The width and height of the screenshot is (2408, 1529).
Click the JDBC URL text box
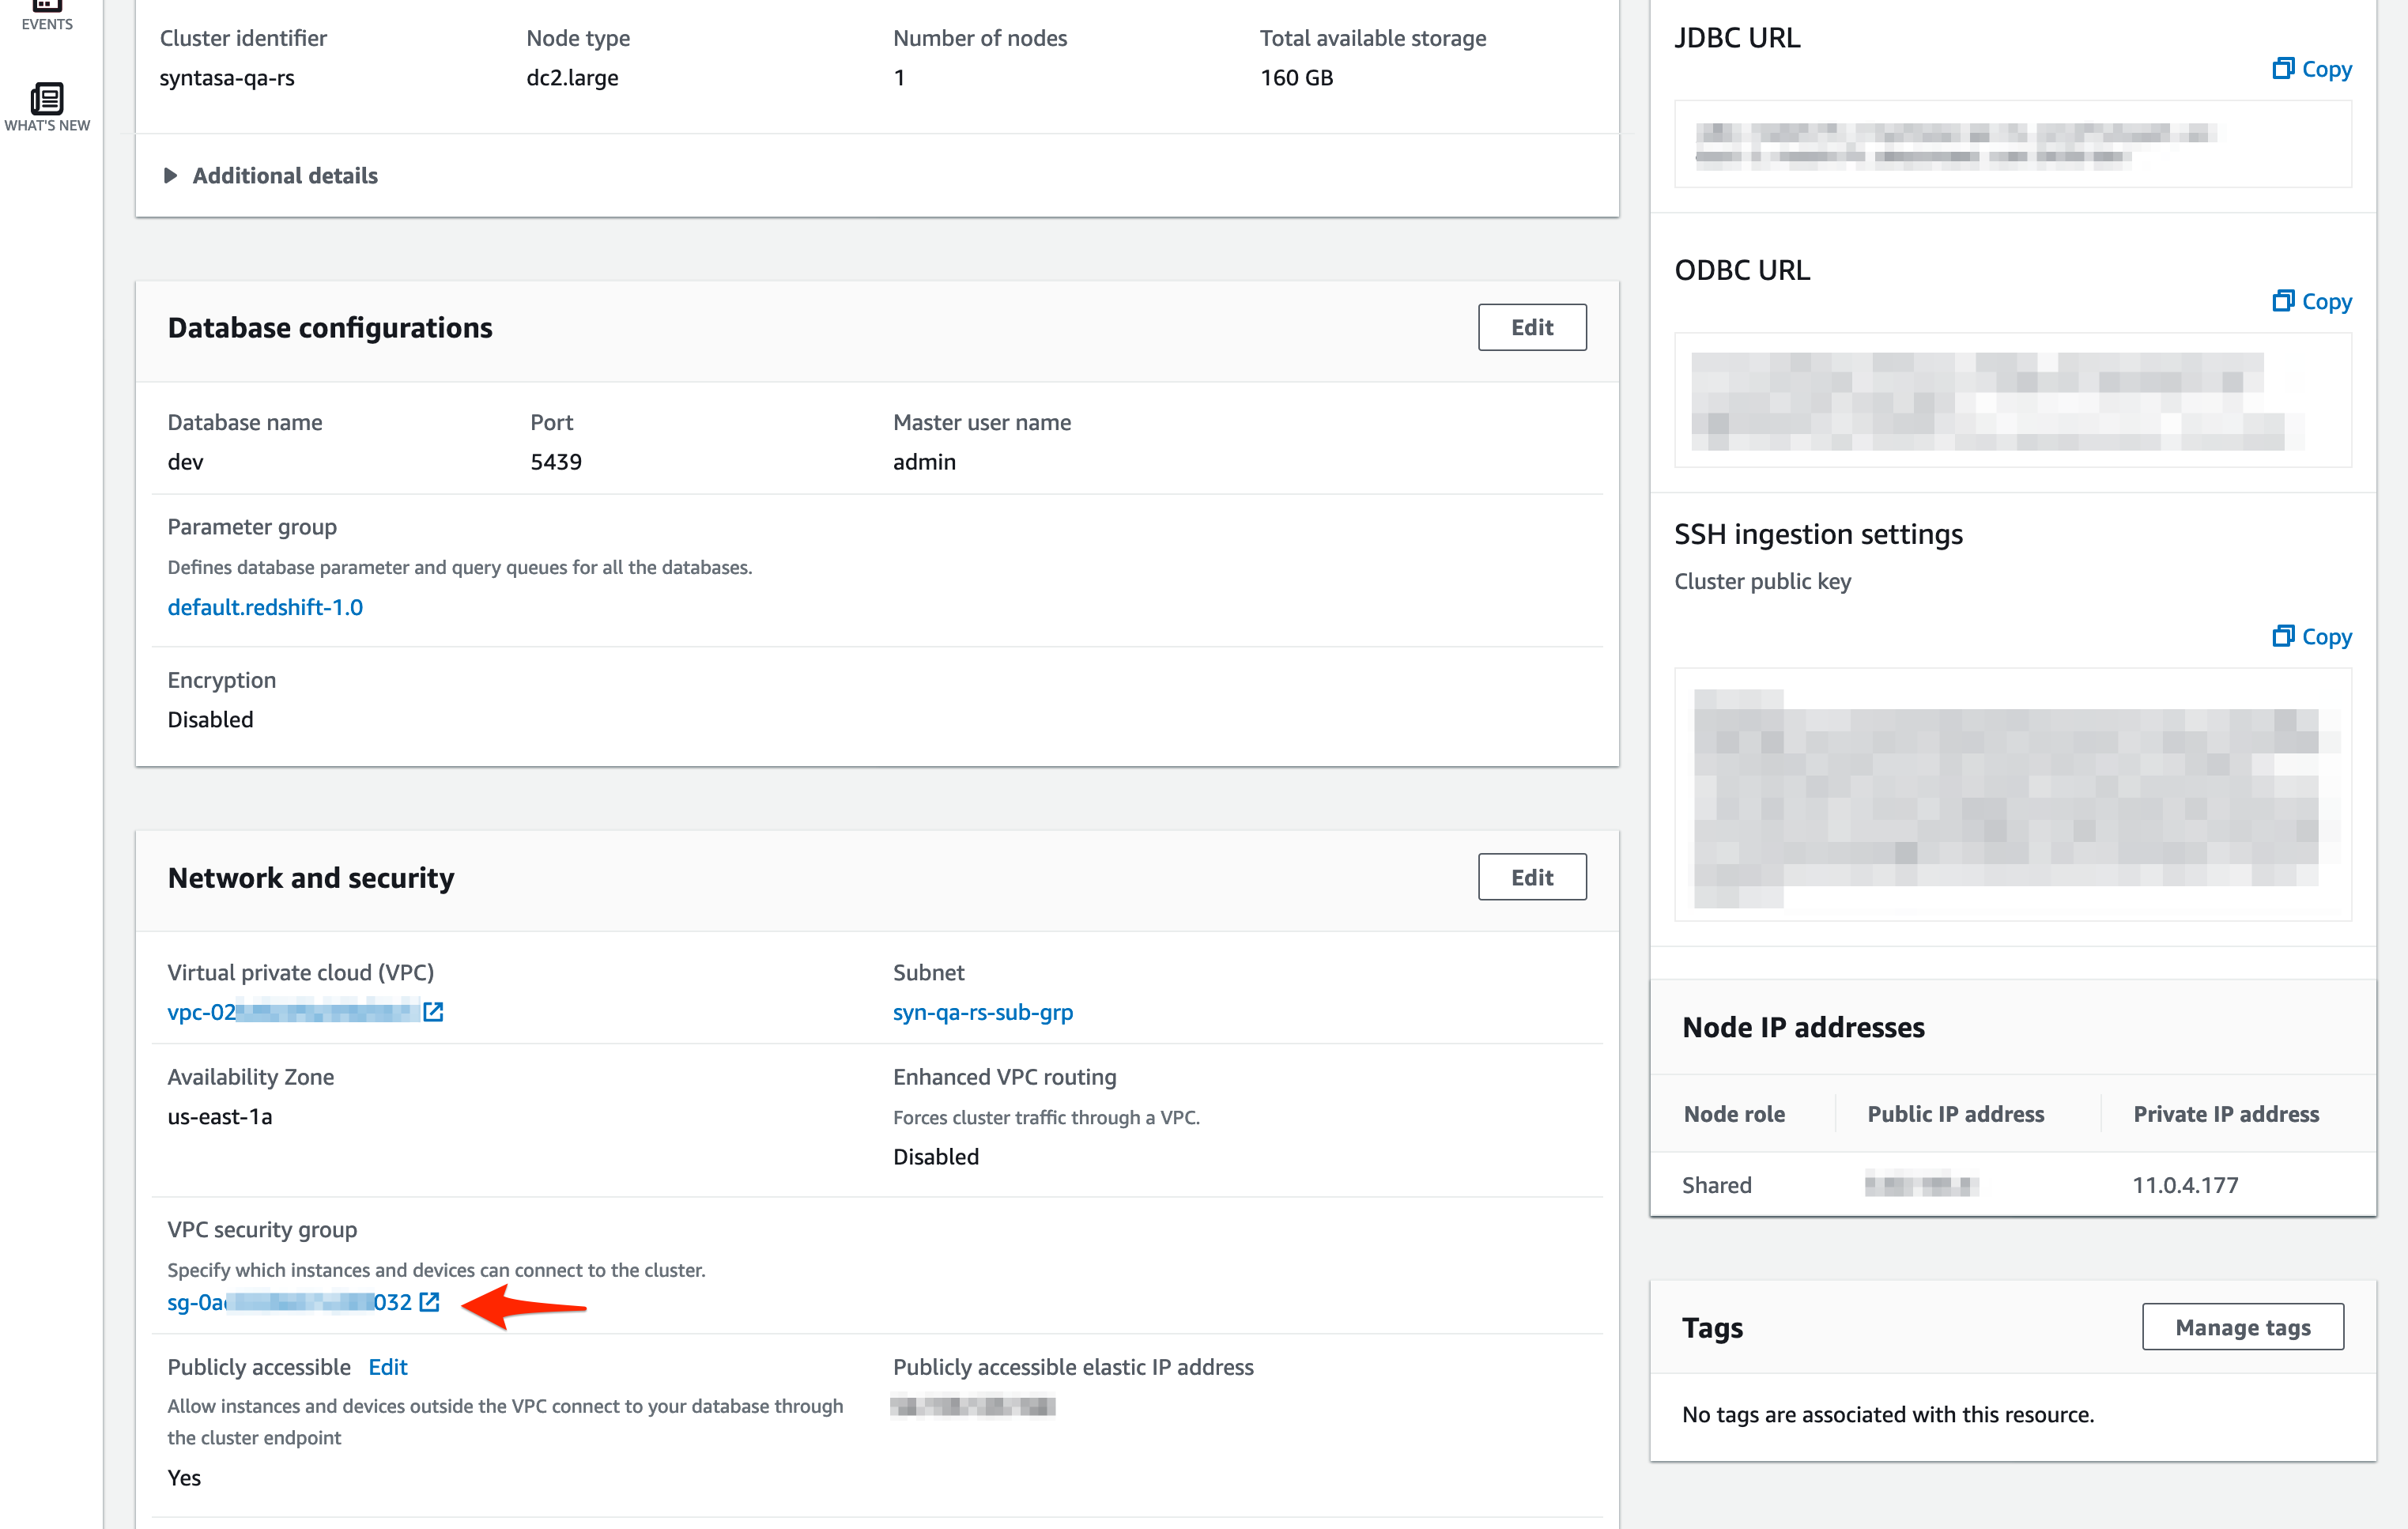pos(2012,144)
